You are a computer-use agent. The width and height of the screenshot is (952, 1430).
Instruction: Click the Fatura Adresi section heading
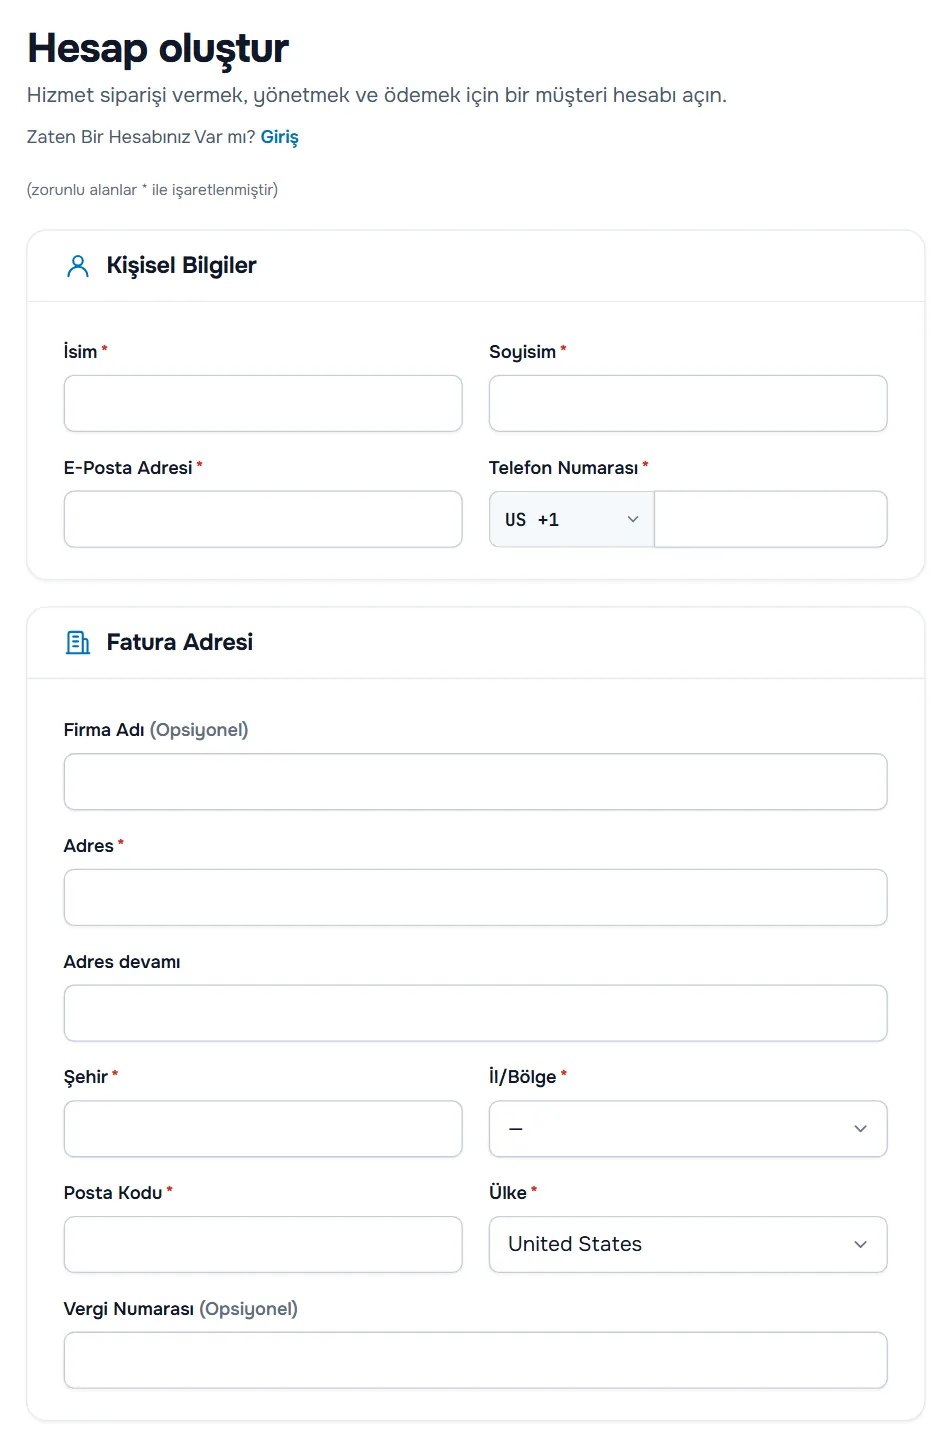click(180, 642)
